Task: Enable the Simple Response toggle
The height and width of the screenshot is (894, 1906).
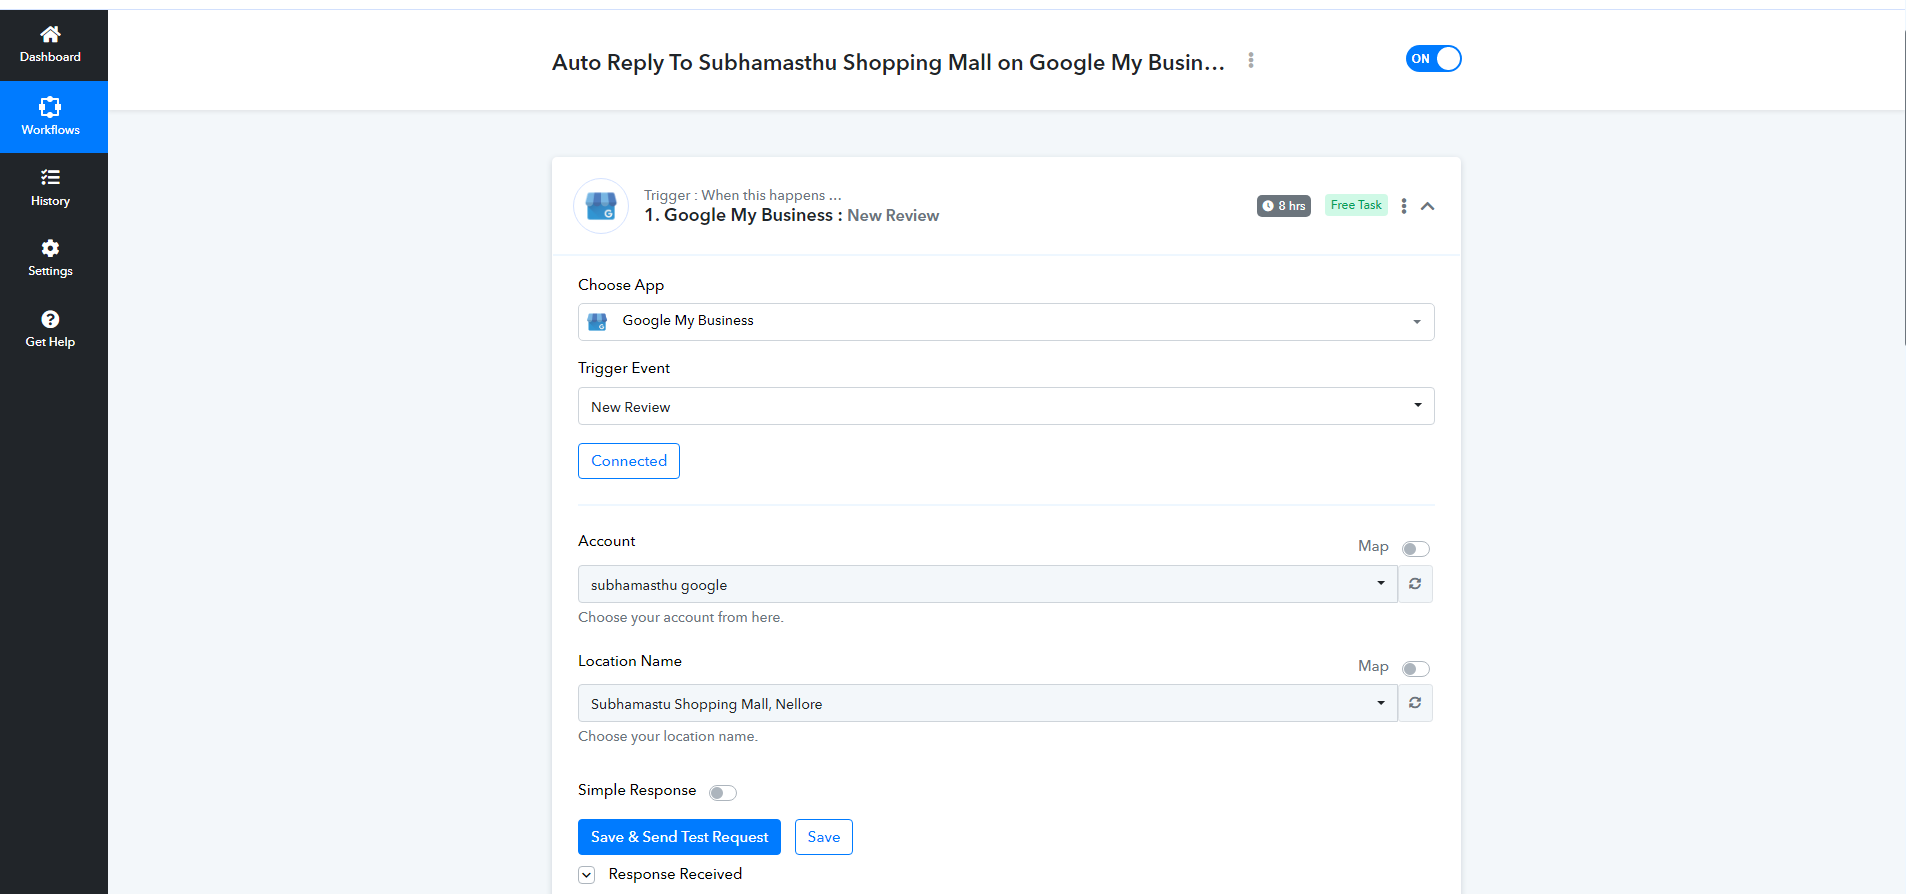Action: click(x=723, y=793)
